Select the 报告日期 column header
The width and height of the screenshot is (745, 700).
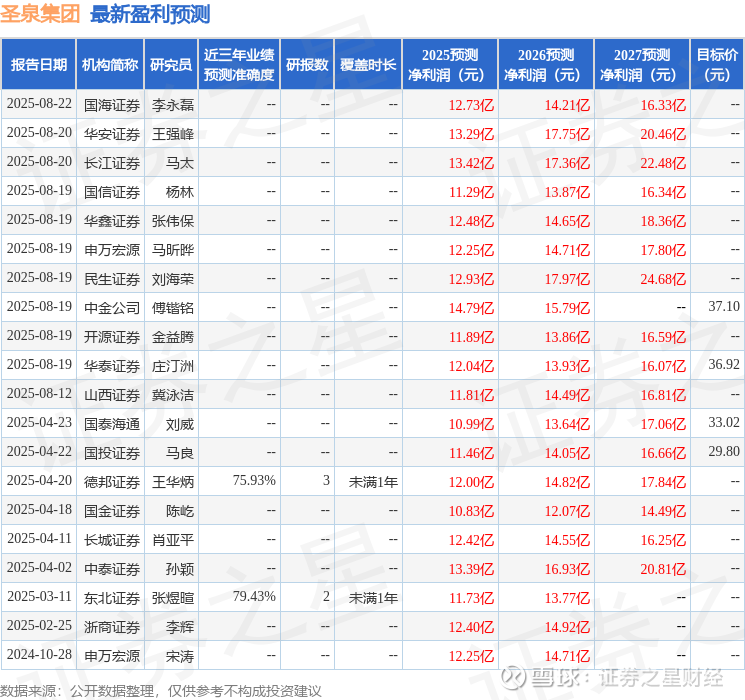pyautogui.click(x=39, y=65)
